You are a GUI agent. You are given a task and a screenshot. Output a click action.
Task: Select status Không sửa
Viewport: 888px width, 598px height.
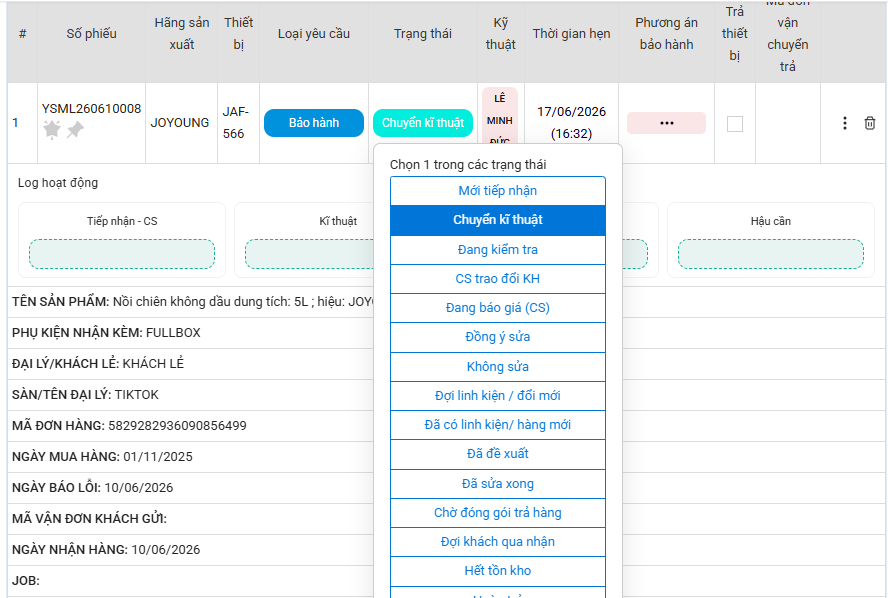498,366
